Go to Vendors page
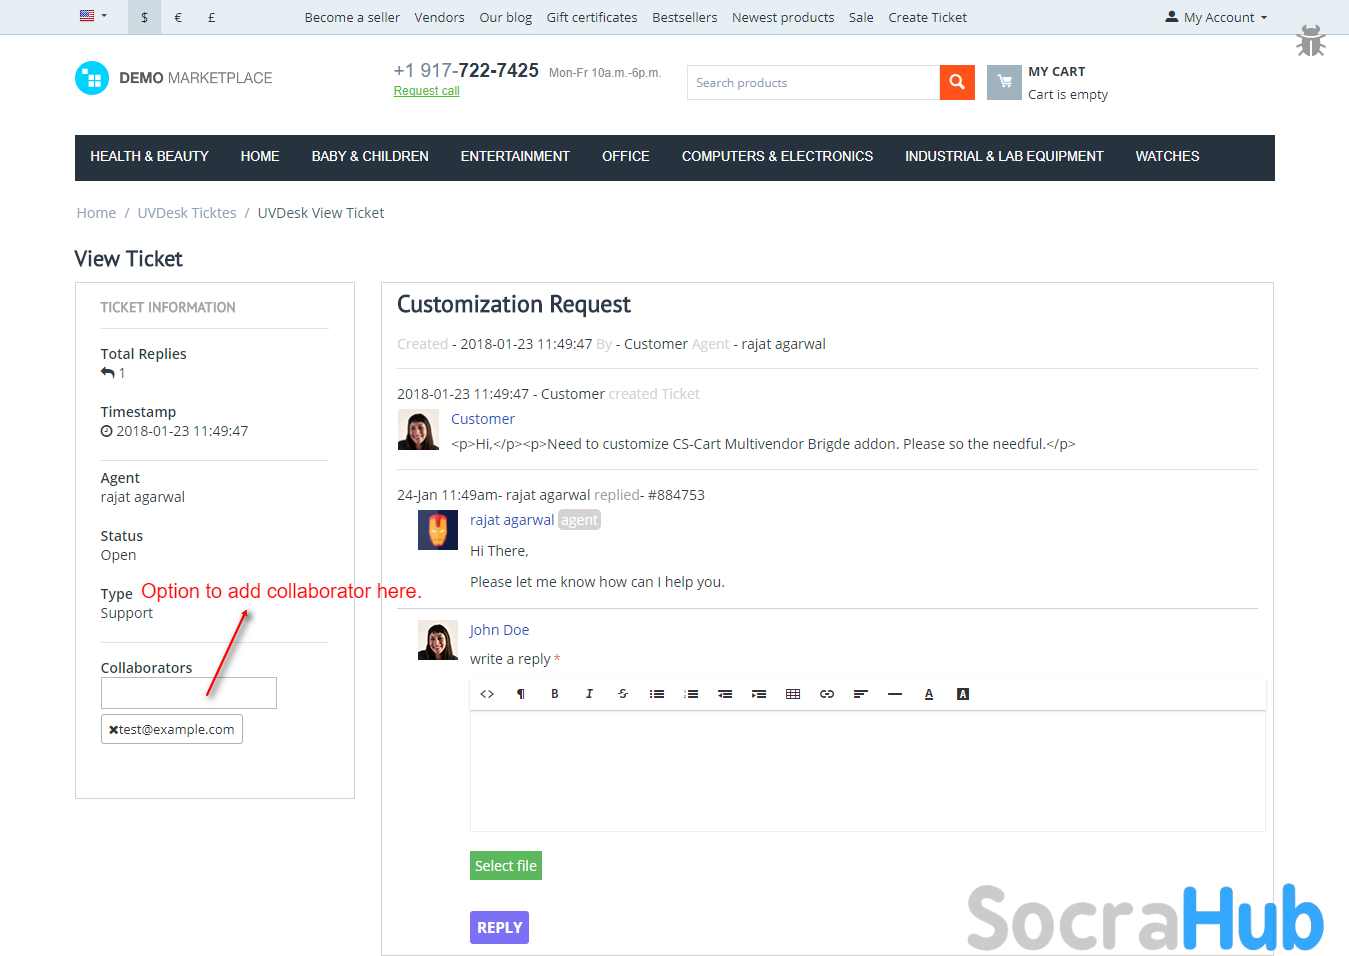 pos(439,17)
